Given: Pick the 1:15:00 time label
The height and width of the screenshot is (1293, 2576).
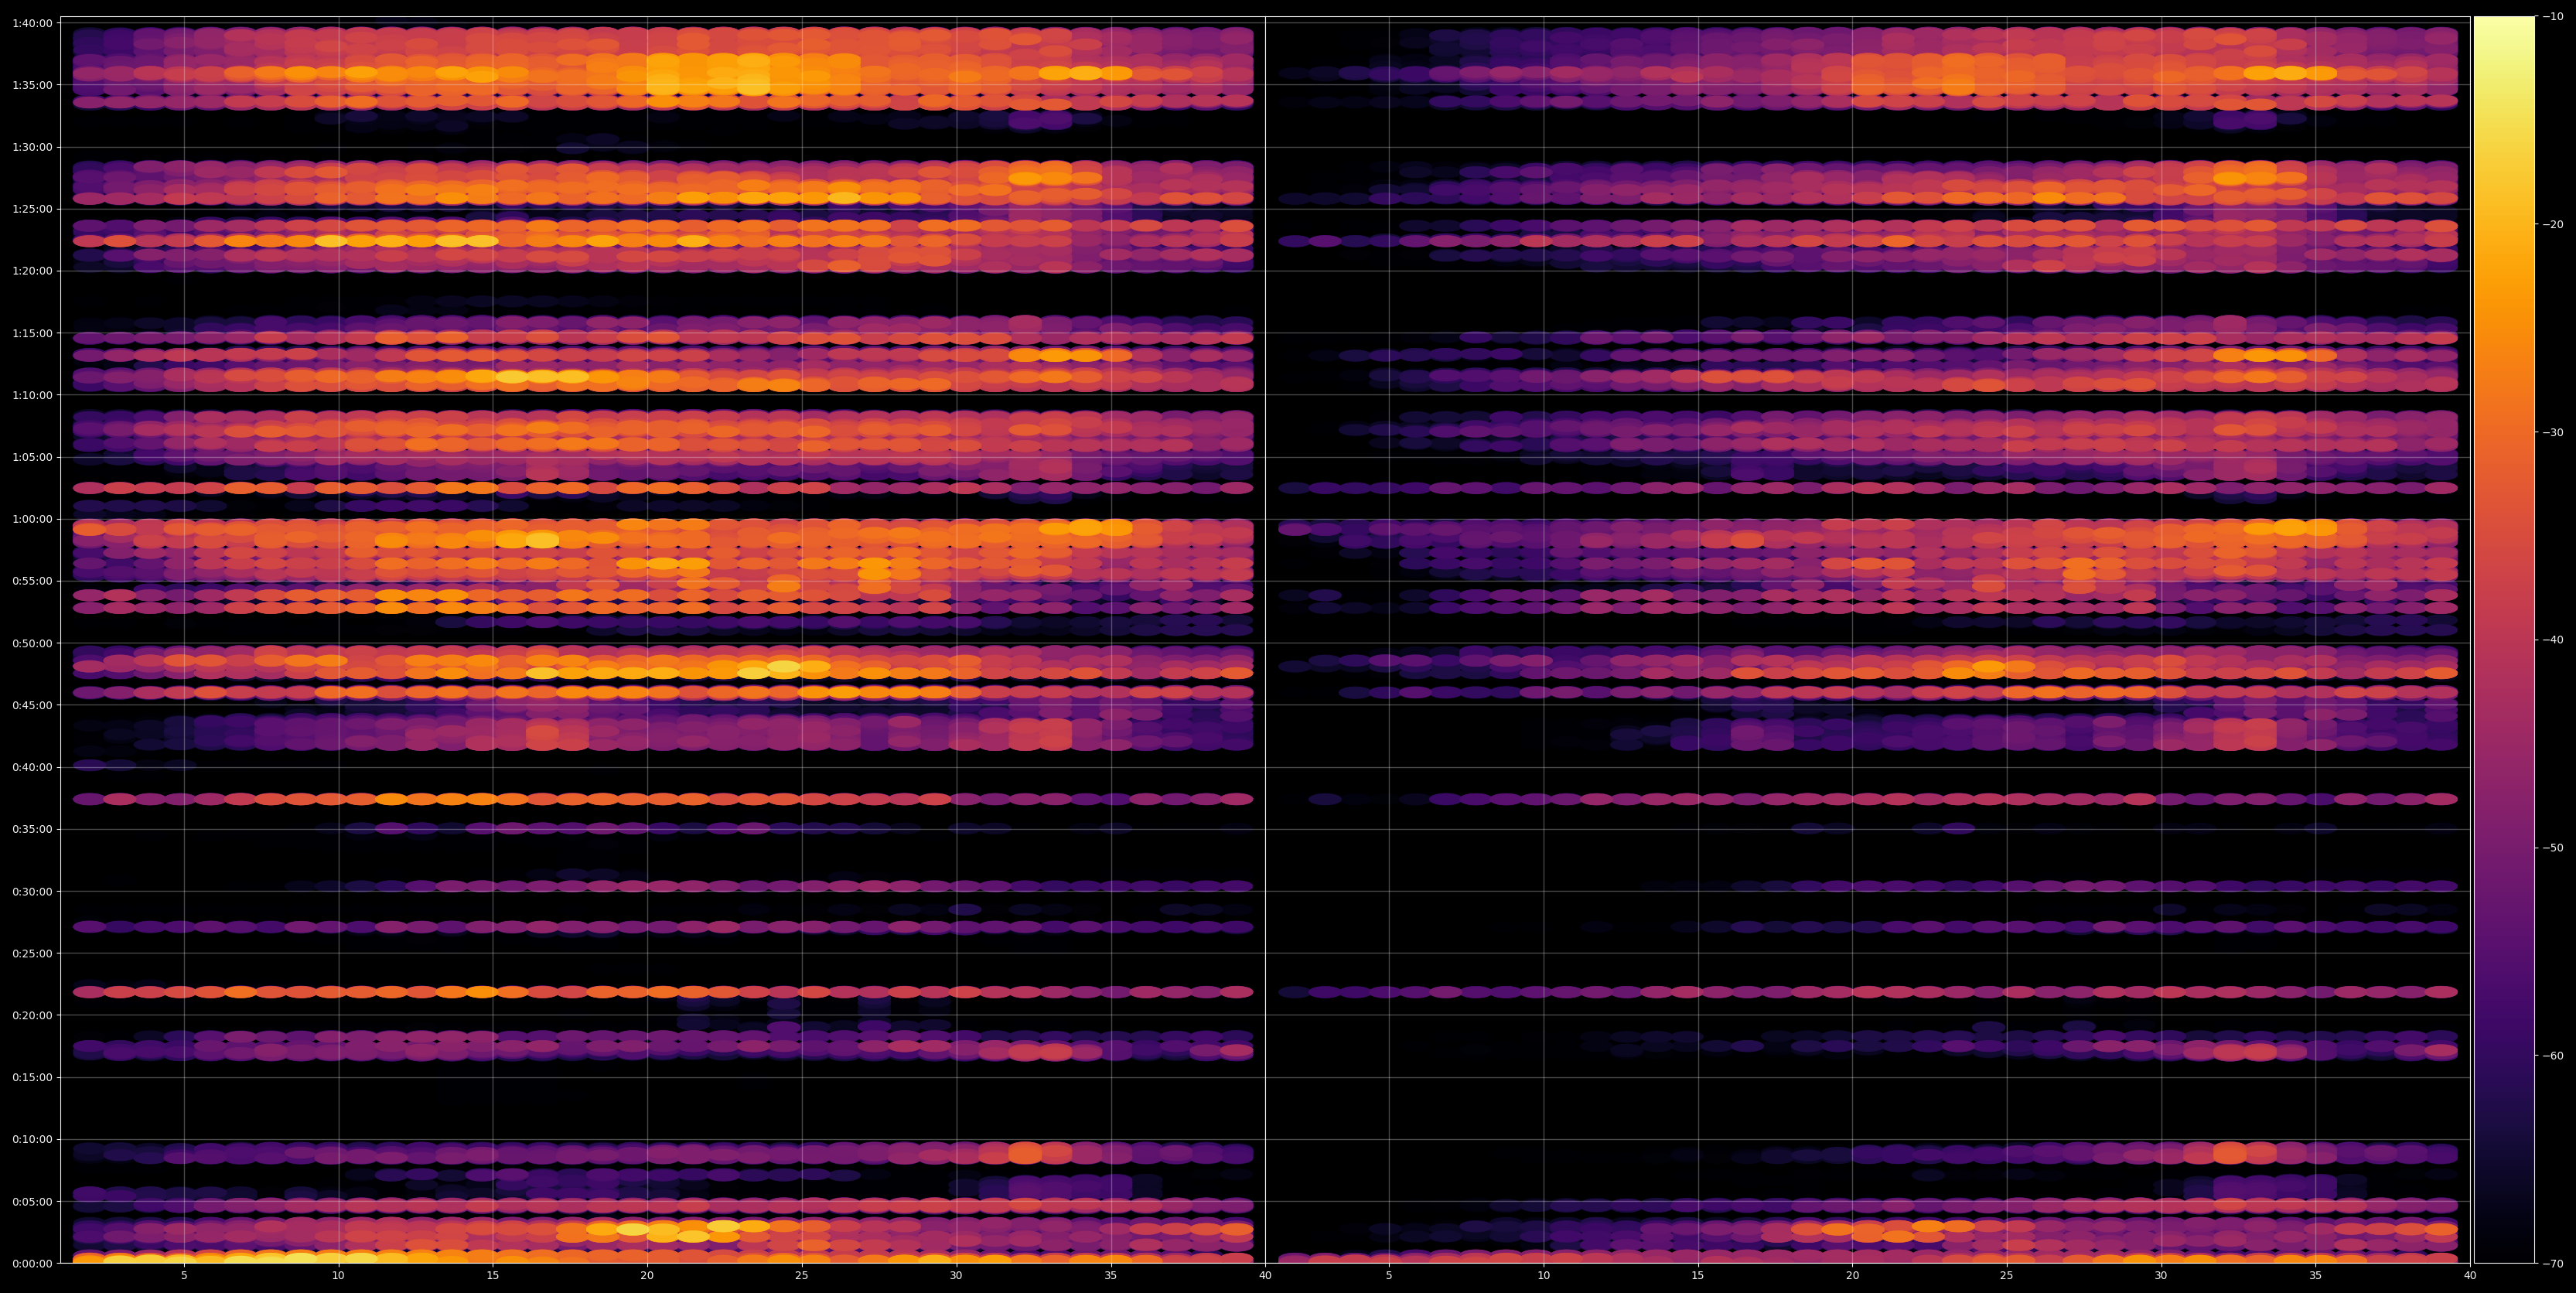Looking at the screenshot, I should coord(32,333).
